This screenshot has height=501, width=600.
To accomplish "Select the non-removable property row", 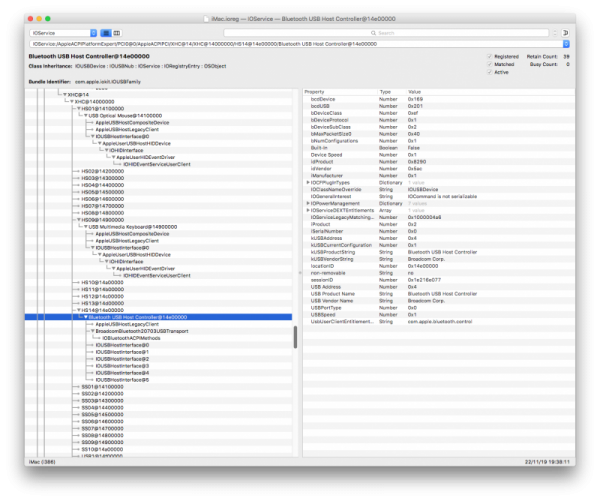I will pos(439,273).
